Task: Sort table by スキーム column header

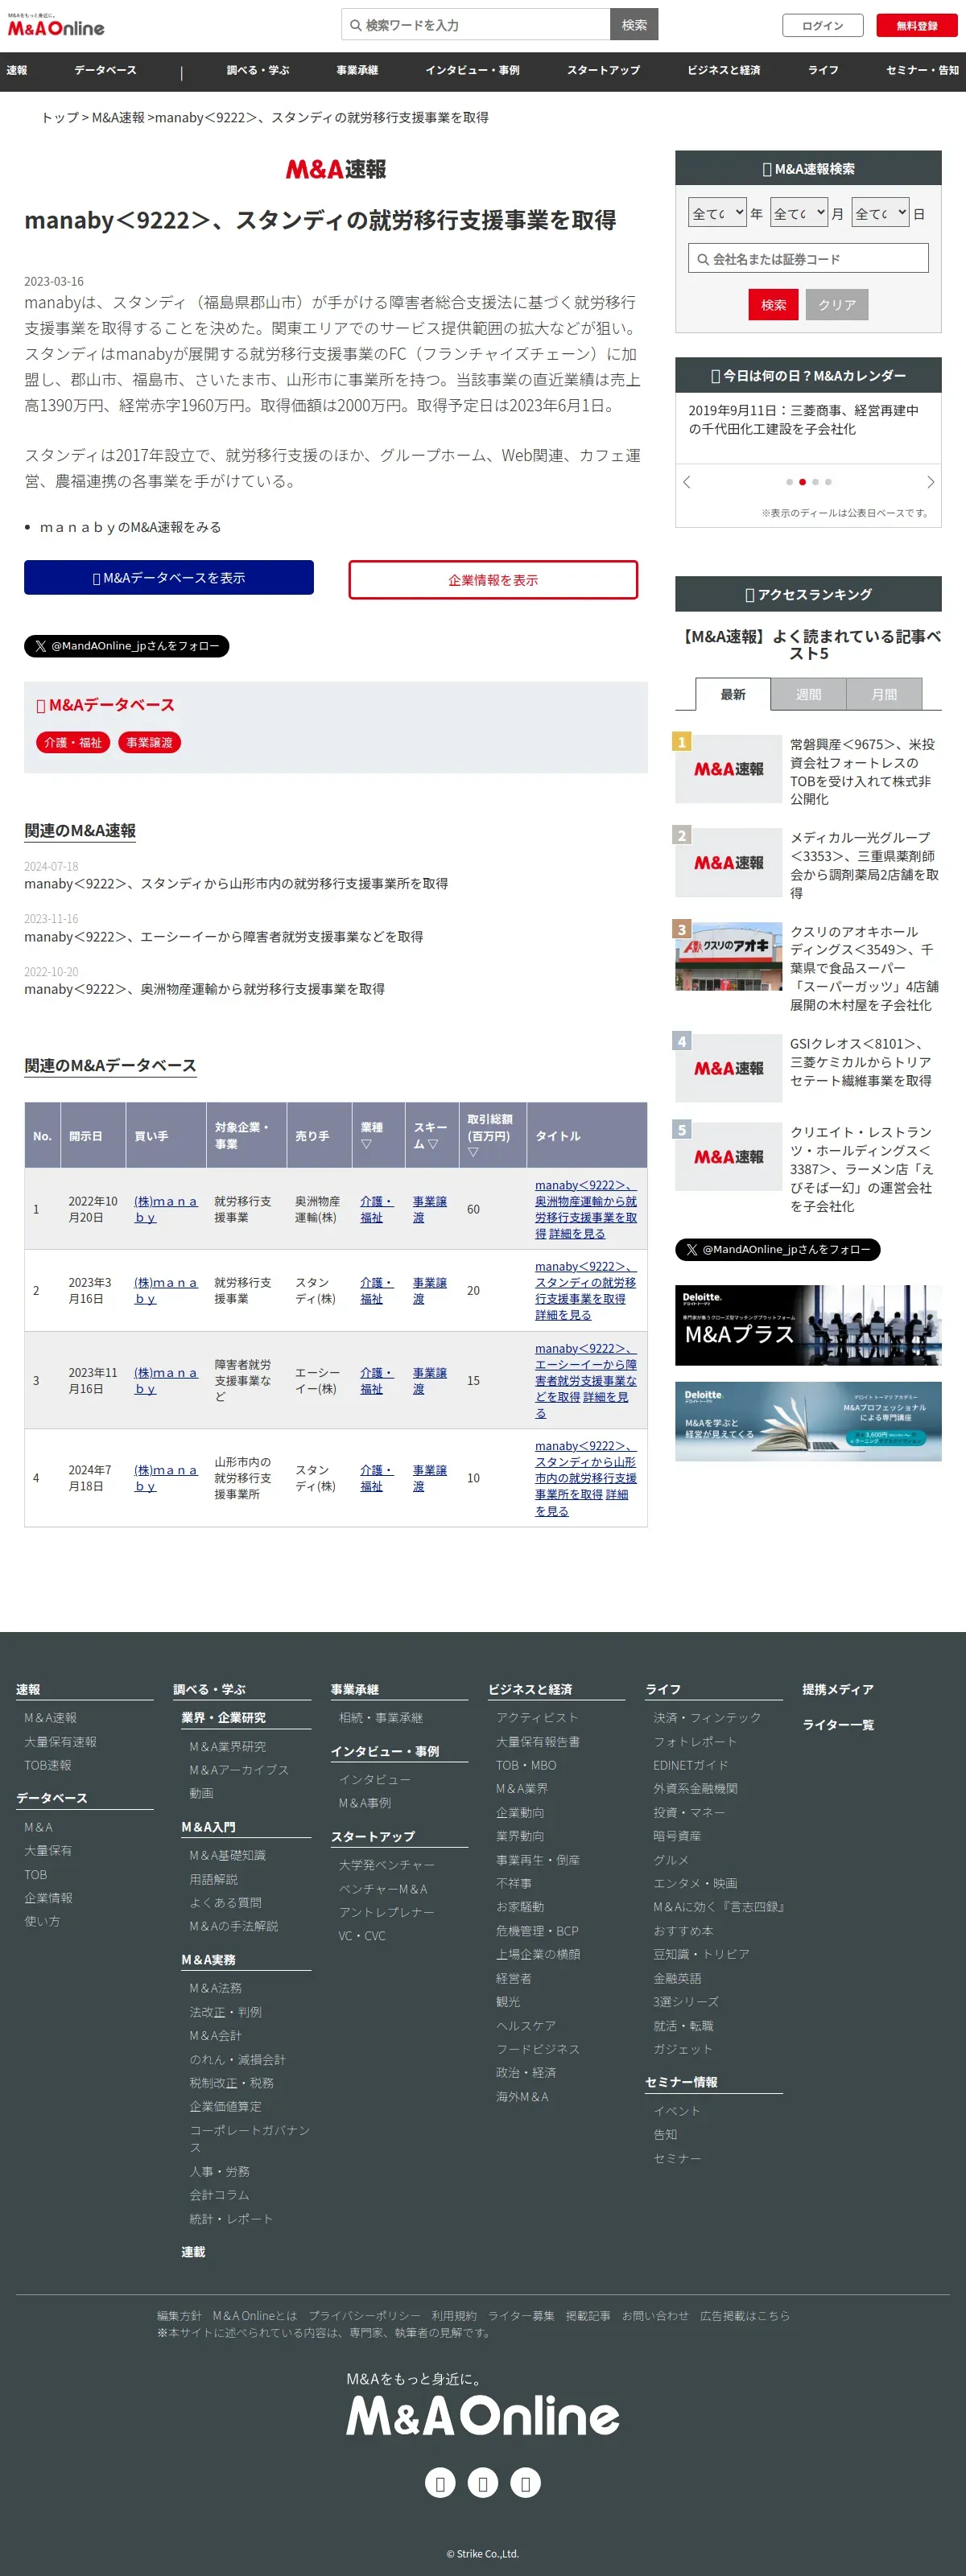Action: coord(432,1135)
